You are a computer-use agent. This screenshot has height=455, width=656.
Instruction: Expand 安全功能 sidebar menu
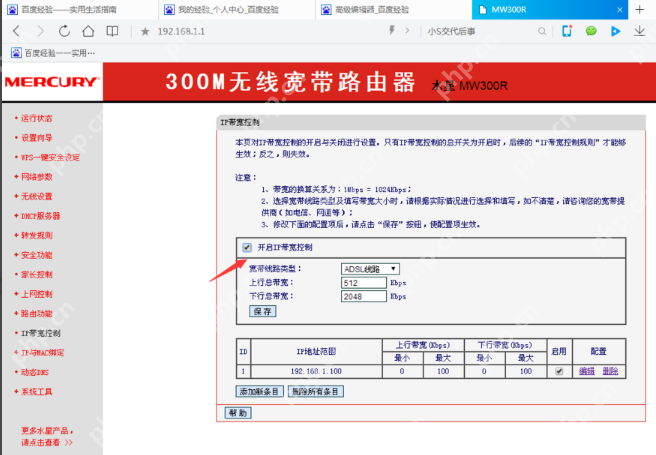37,255
